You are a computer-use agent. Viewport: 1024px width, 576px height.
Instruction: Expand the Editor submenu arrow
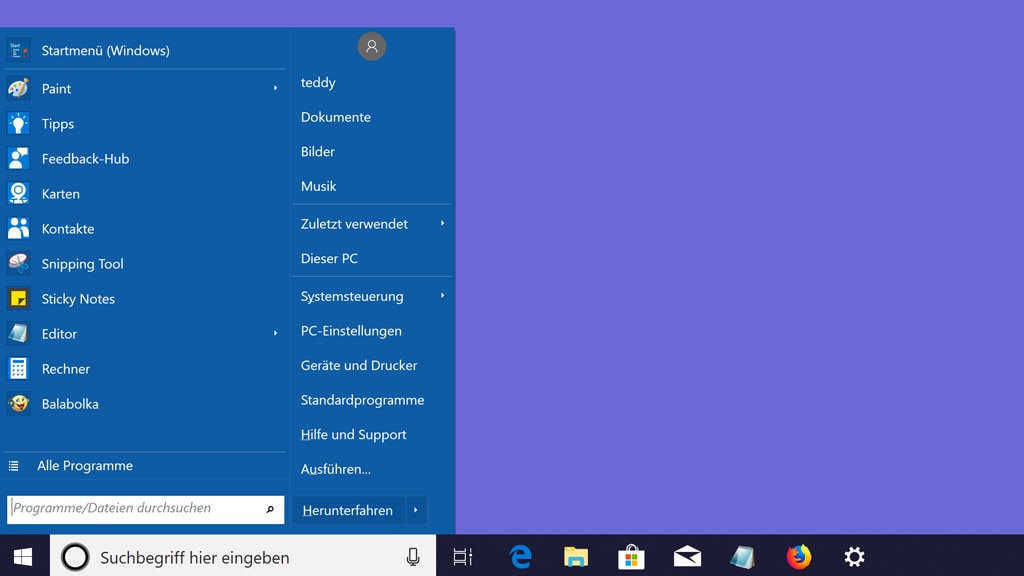pos(276,333)
